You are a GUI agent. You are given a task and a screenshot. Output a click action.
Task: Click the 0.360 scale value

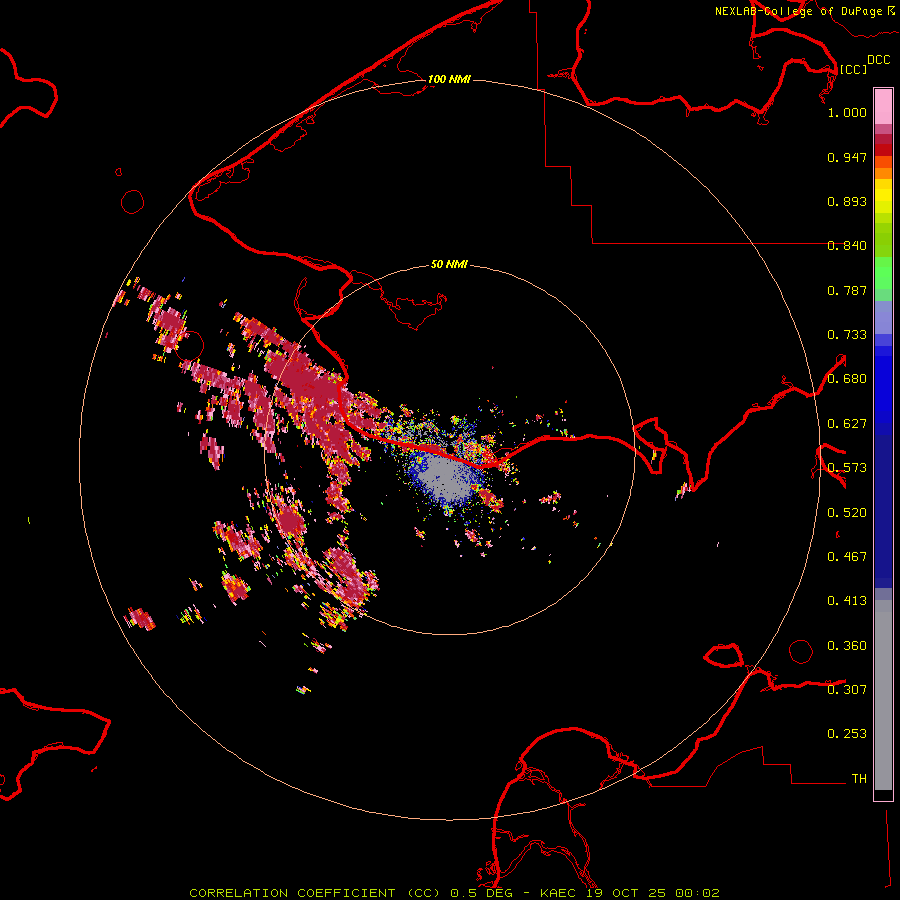coord(847,646)
